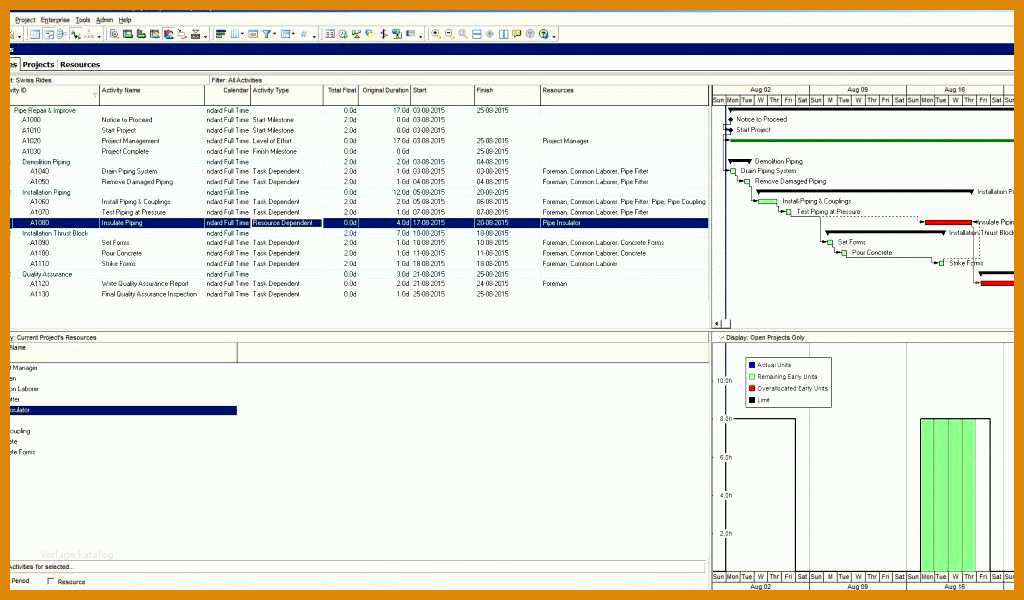Click the relationship lines icon

182,34
